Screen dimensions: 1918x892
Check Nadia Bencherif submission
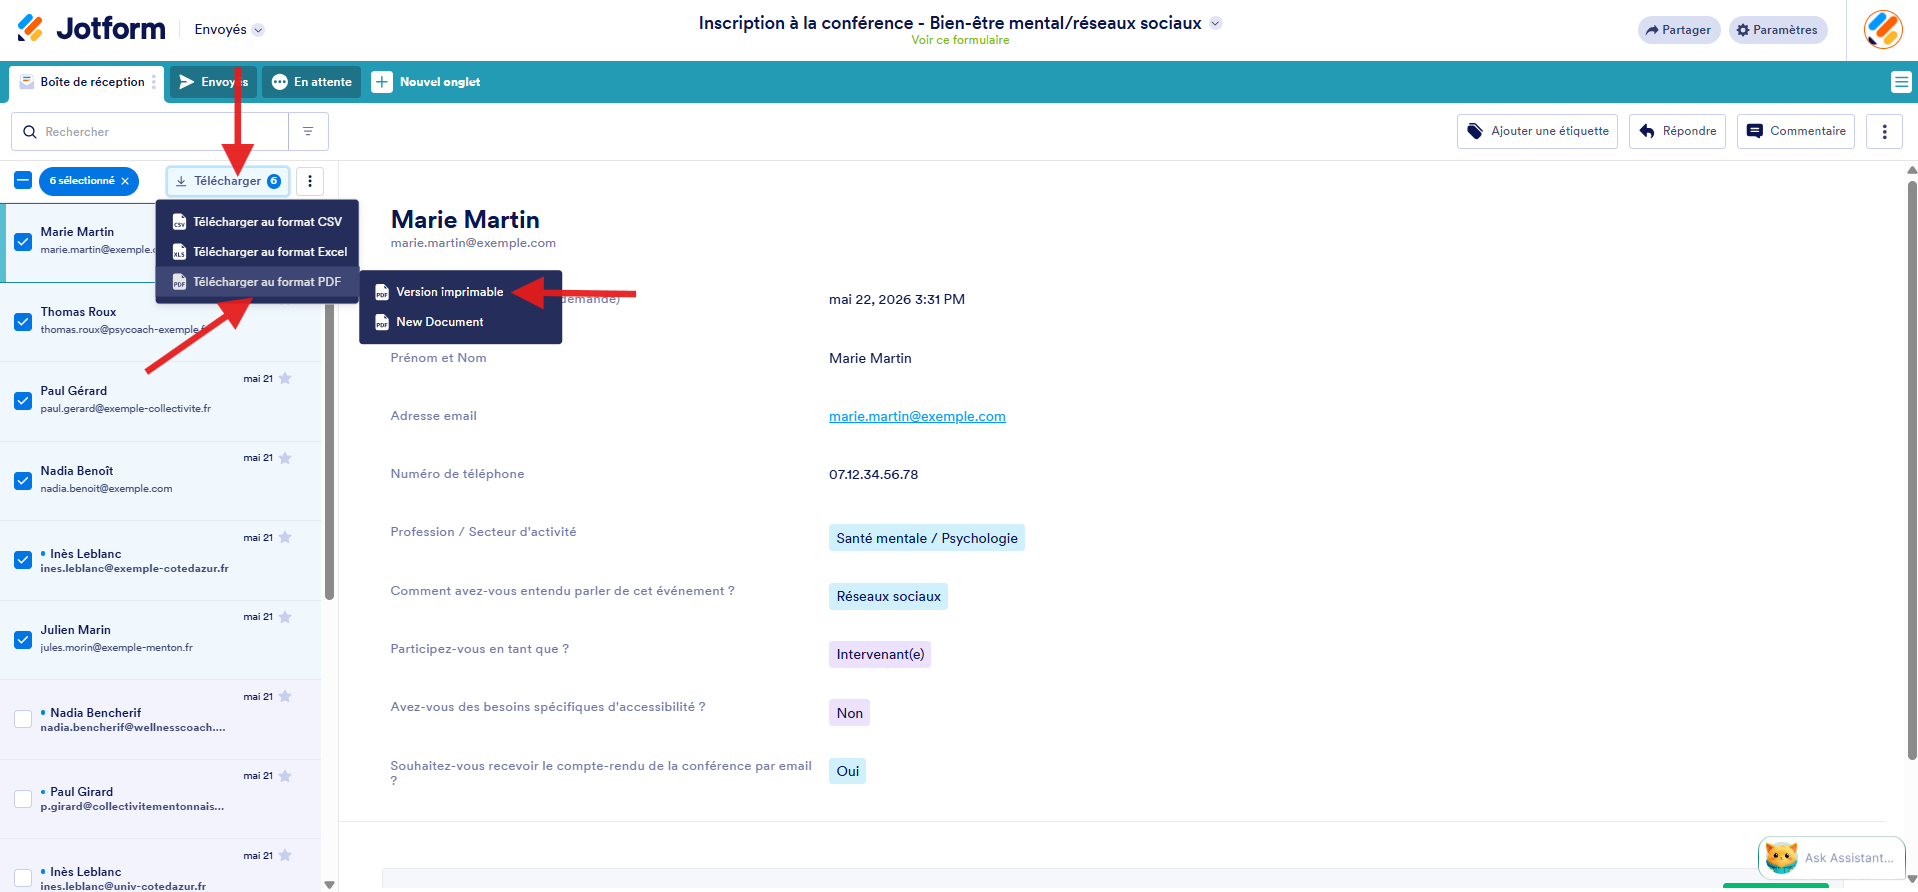click(x=23, y=719)
